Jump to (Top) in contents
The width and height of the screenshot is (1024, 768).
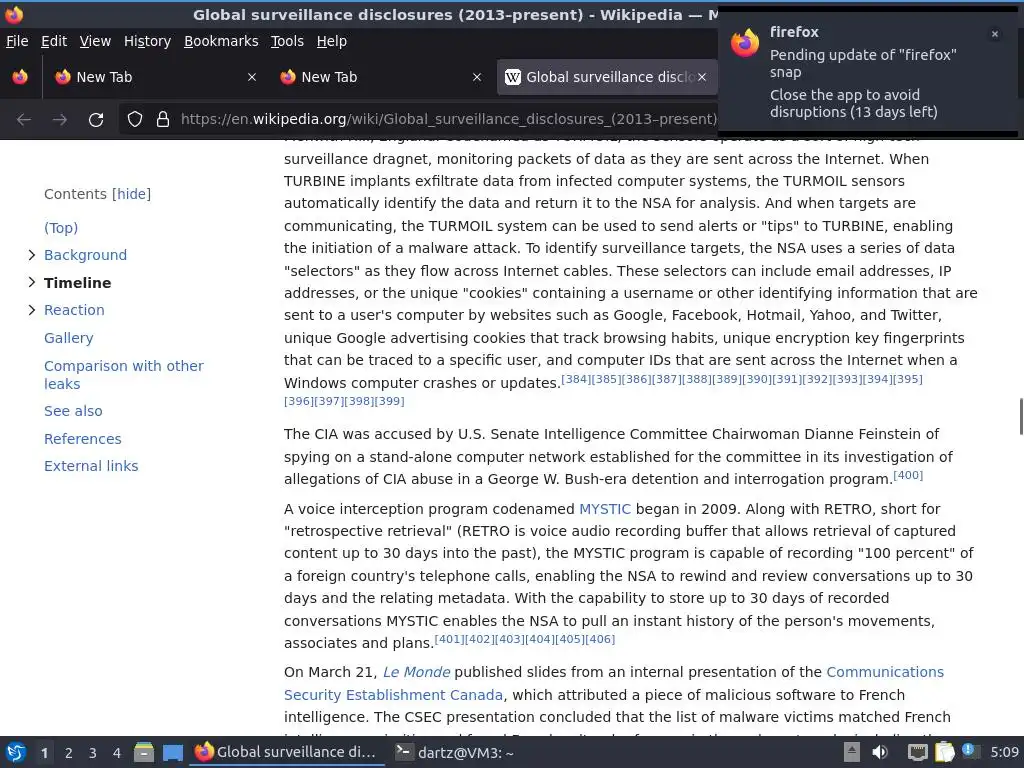pos(61,228)
